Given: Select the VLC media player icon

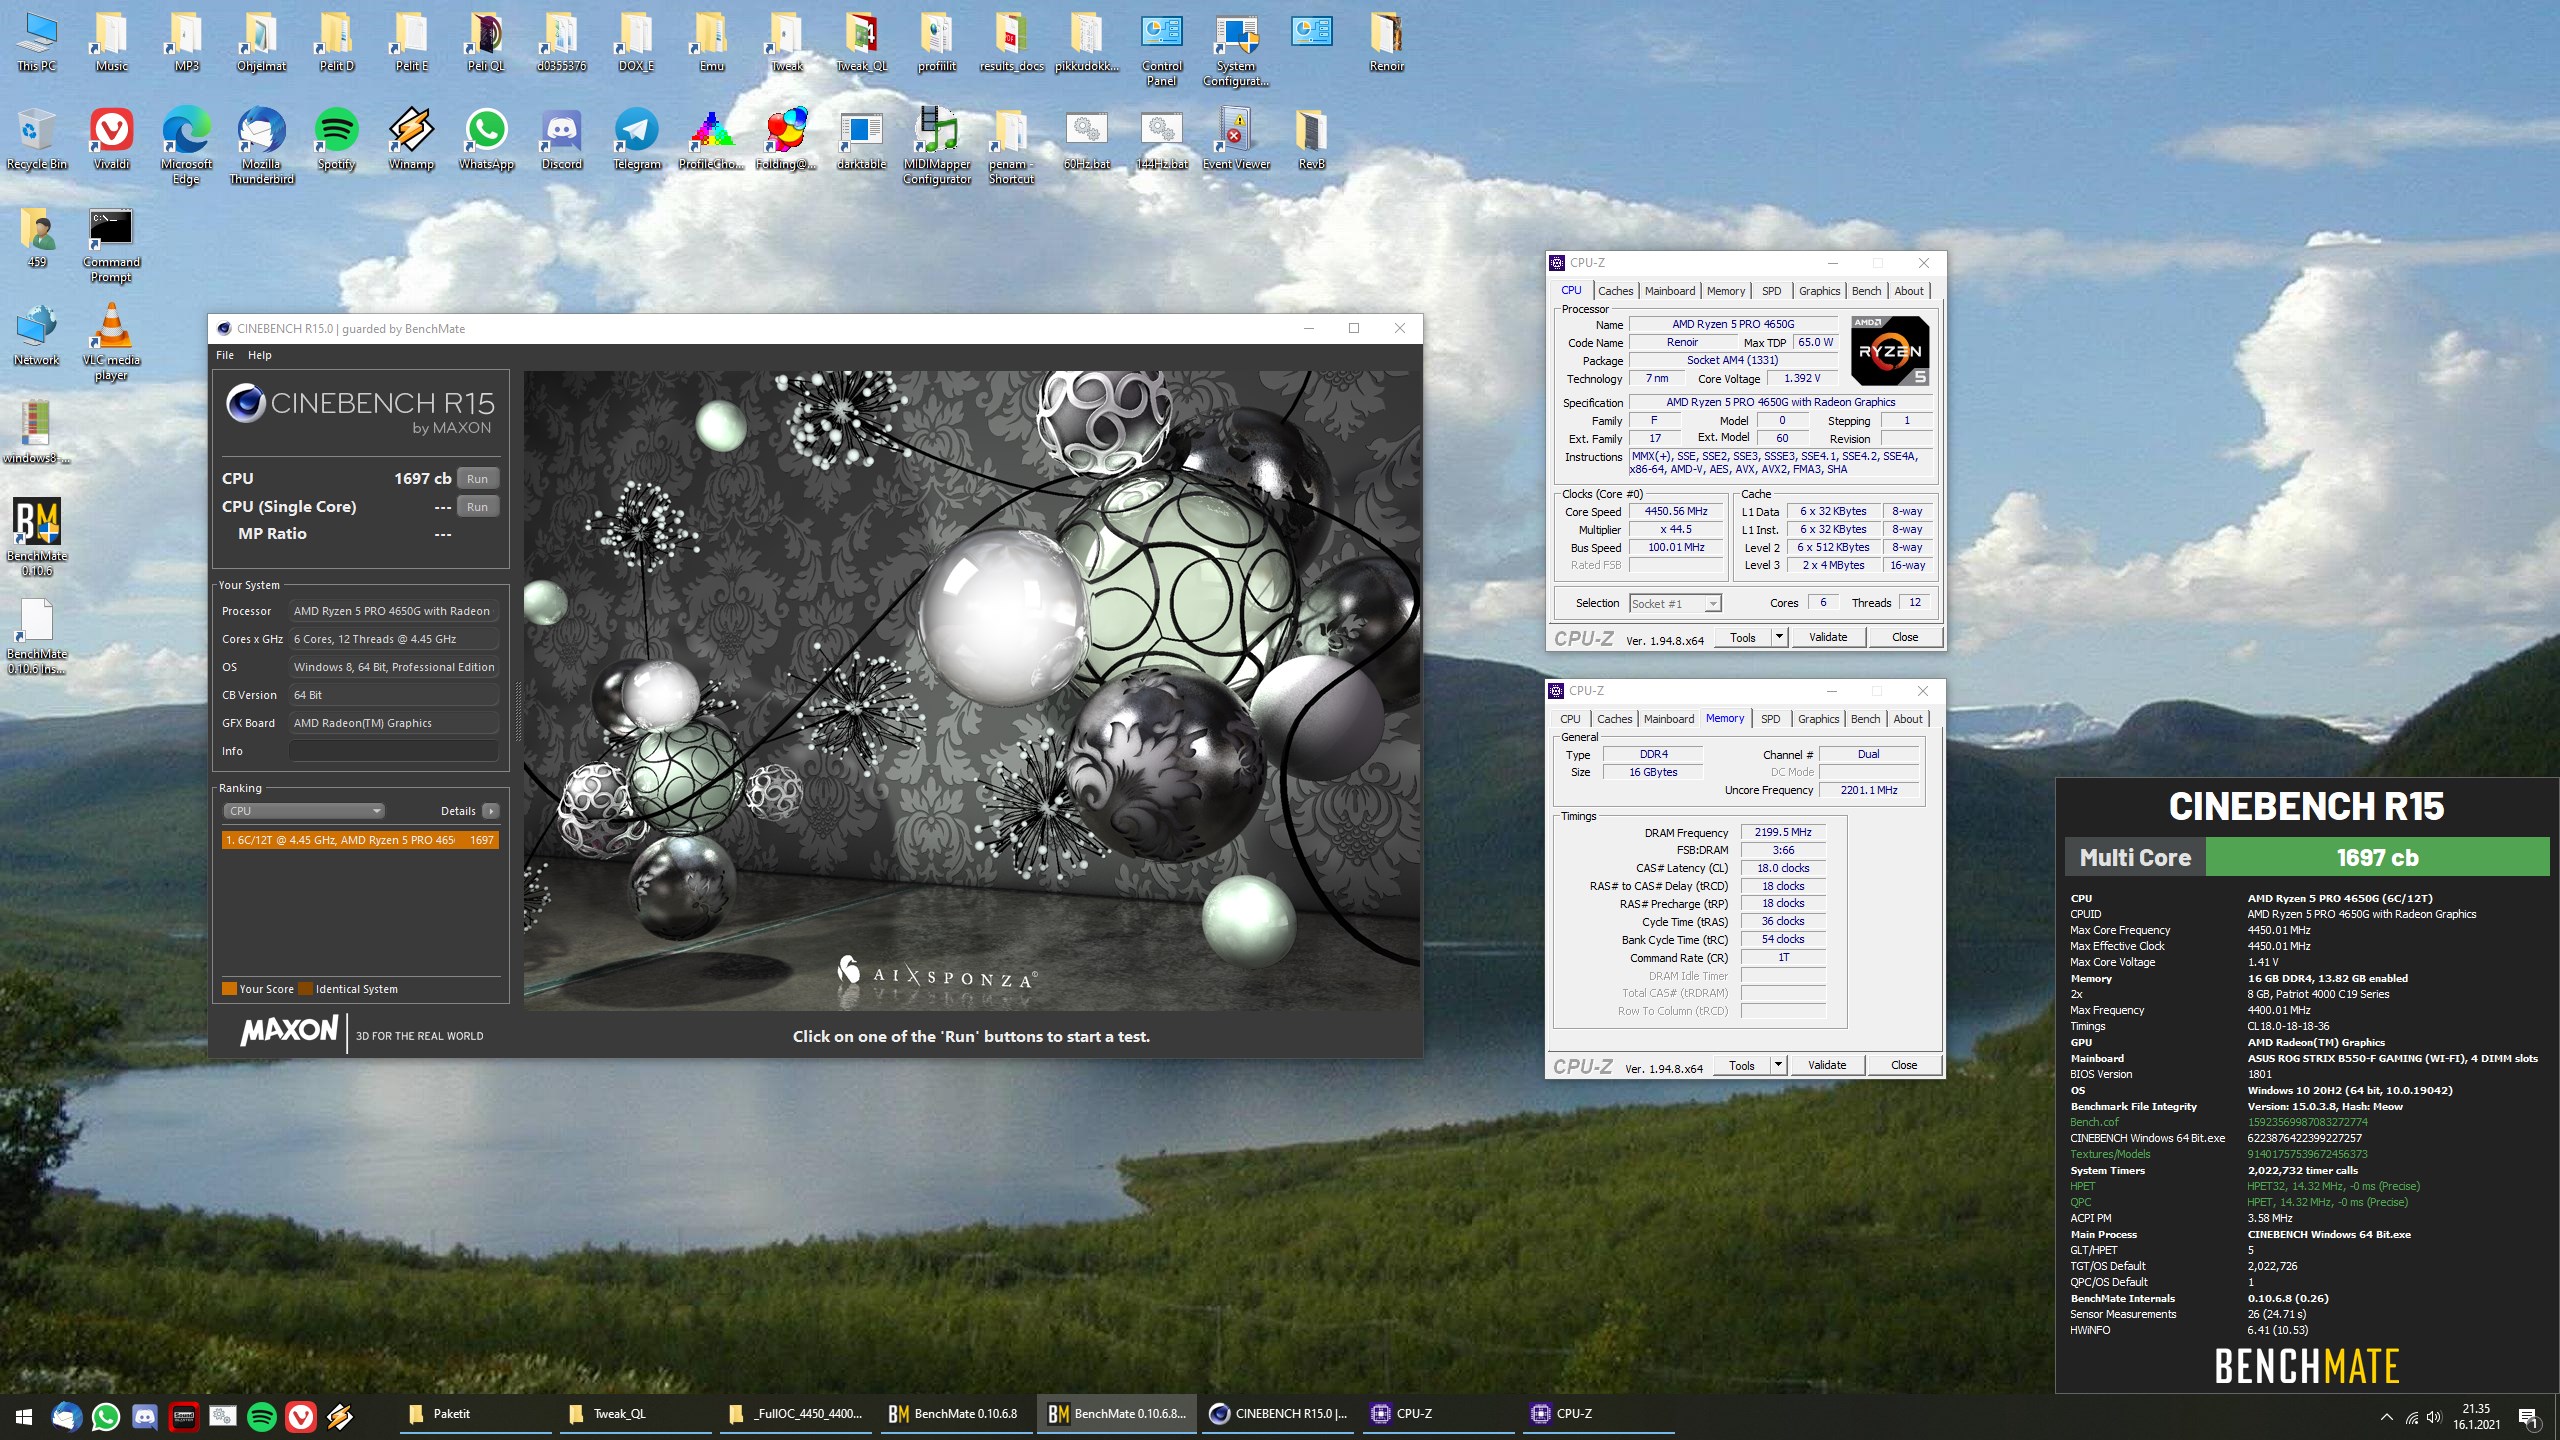Looking at the screenshot, I should click(x=111, y=343).
